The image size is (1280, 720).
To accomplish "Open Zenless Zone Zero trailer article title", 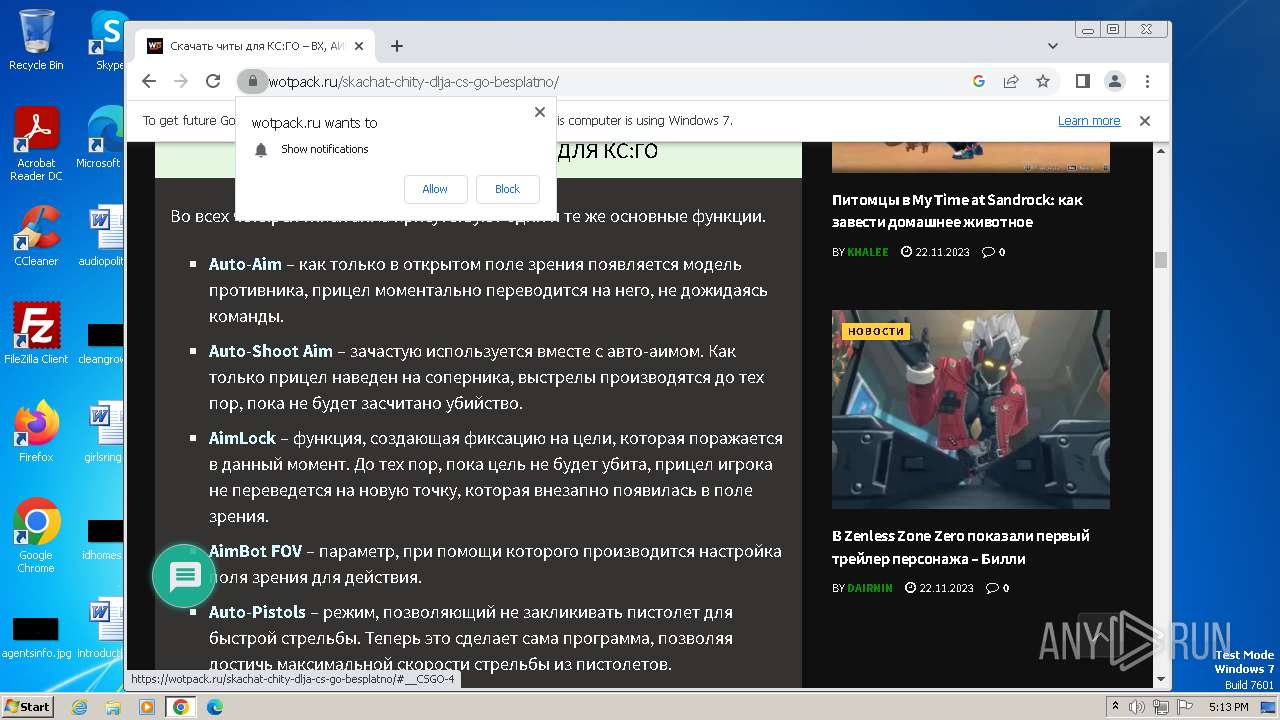I will [961, 547].
